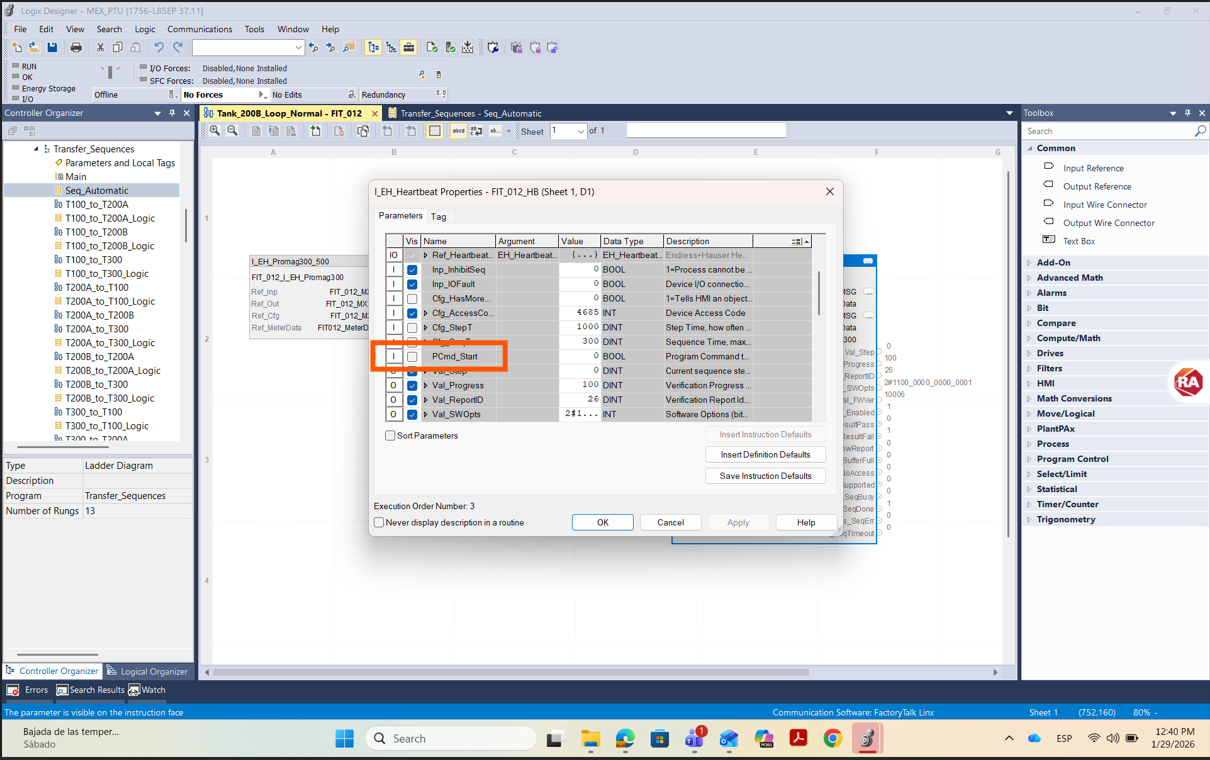Check visibility for PCmd_Start parameter
Viewport: 1210px width, 760px height.
pos(412,357)
